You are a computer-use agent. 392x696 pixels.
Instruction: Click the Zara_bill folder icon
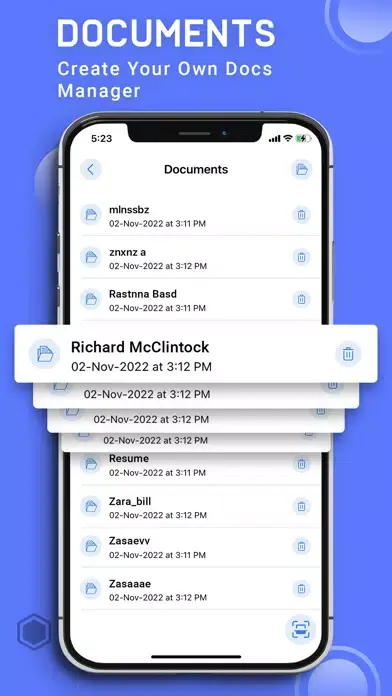coord(91,506)
